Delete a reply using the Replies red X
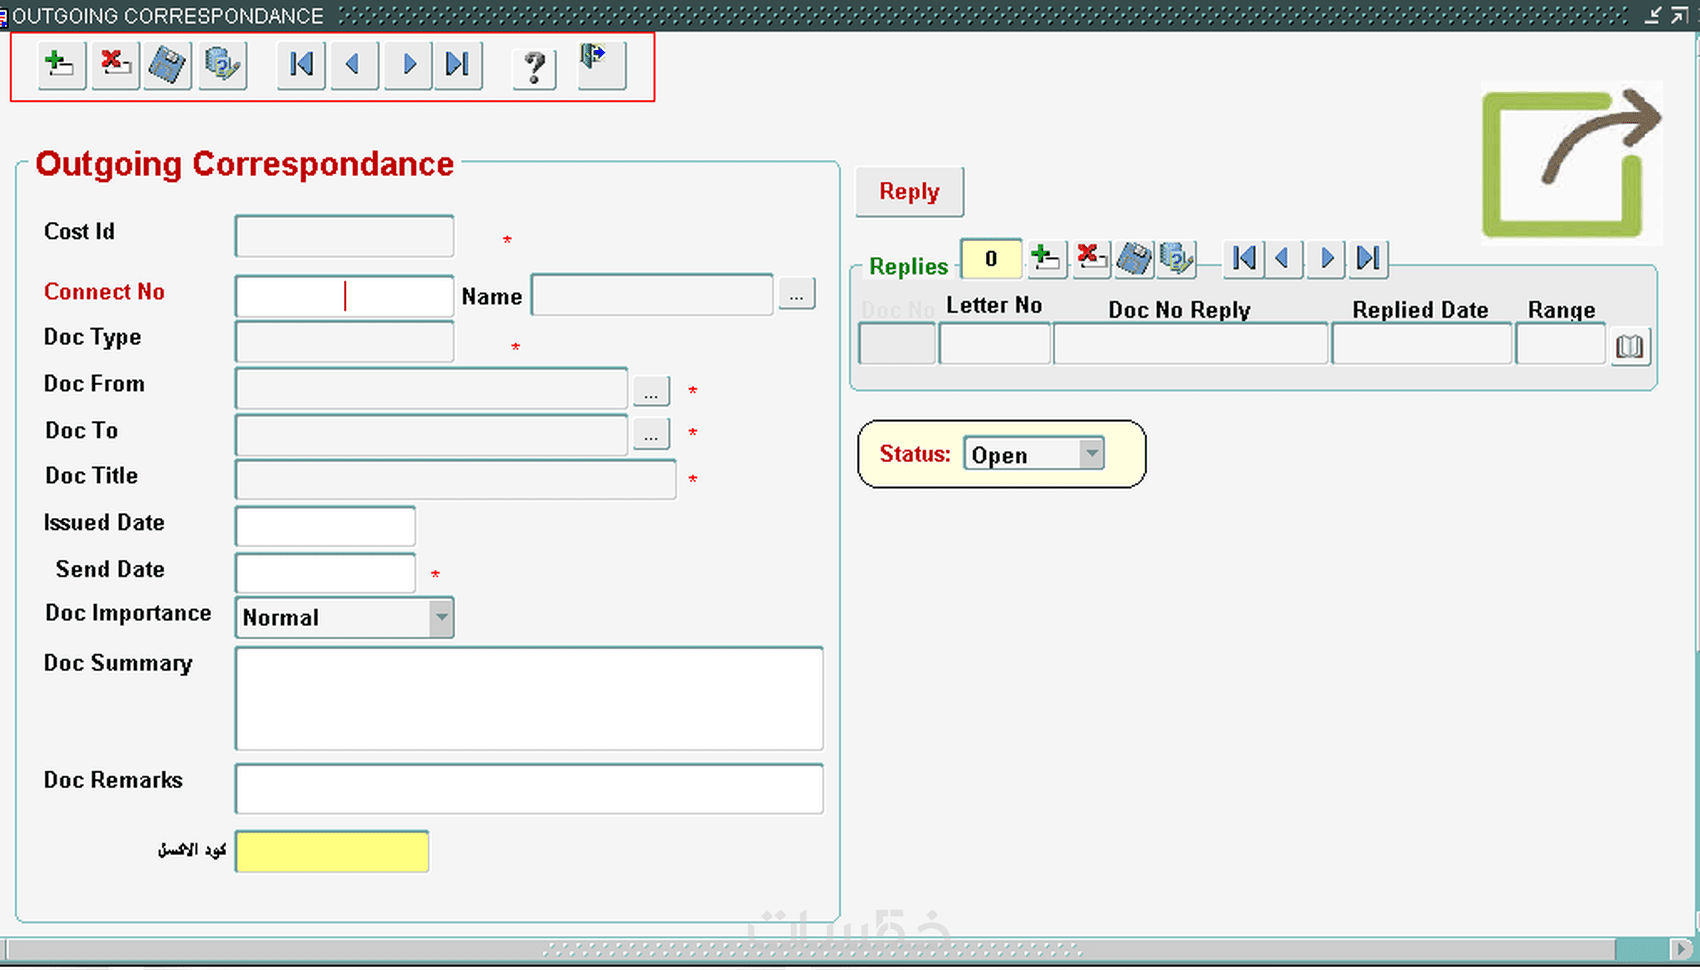The height and width of the screenshot is (970, 1700). tap(1090, 258)
